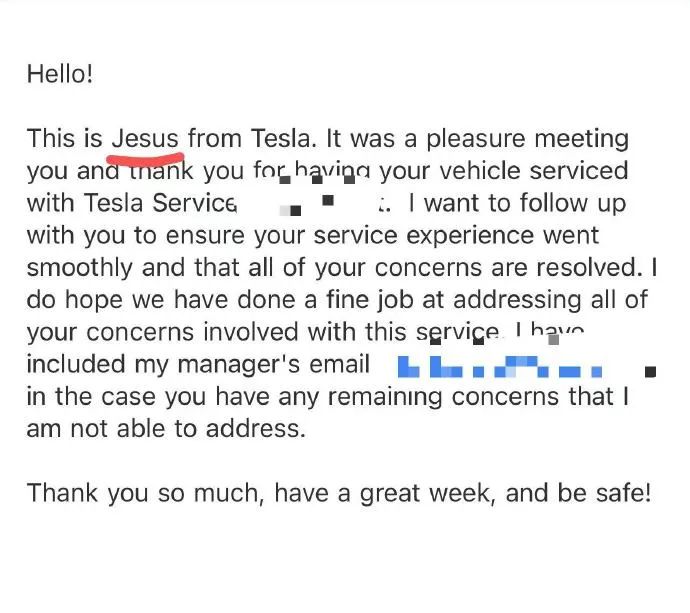Screen dimensions: 690x613
Task: Click the word "addressing"
Action: coord(517,301)
